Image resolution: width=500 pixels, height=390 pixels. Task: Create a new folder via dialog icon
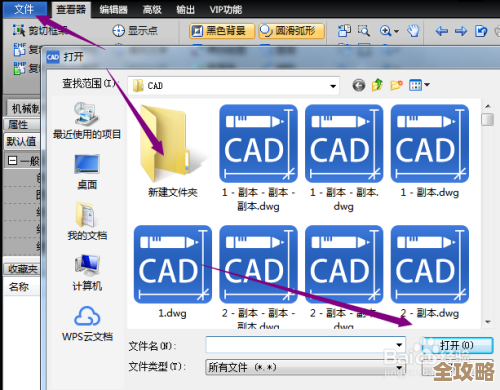[x=396, y=85]
